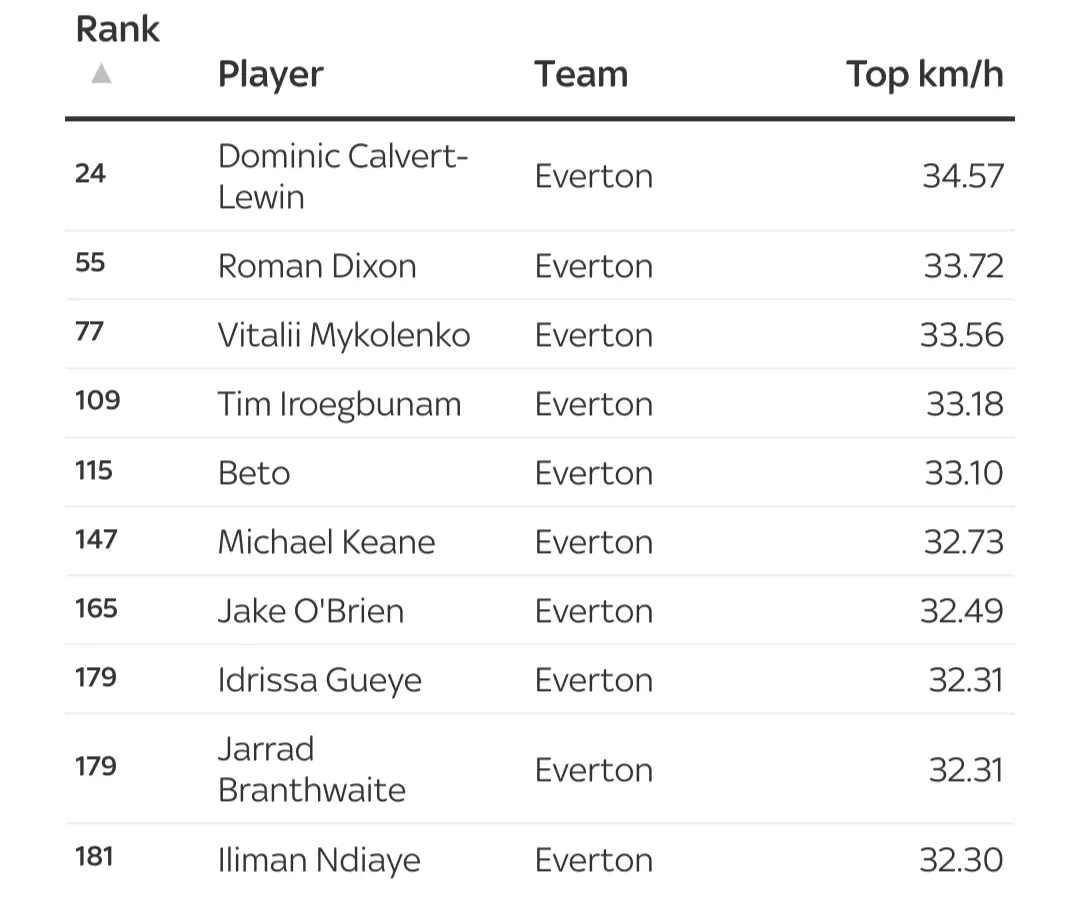This screenshot has width=1080, height=919.
Task: Sort by Player column header
Action: point(270,74)
